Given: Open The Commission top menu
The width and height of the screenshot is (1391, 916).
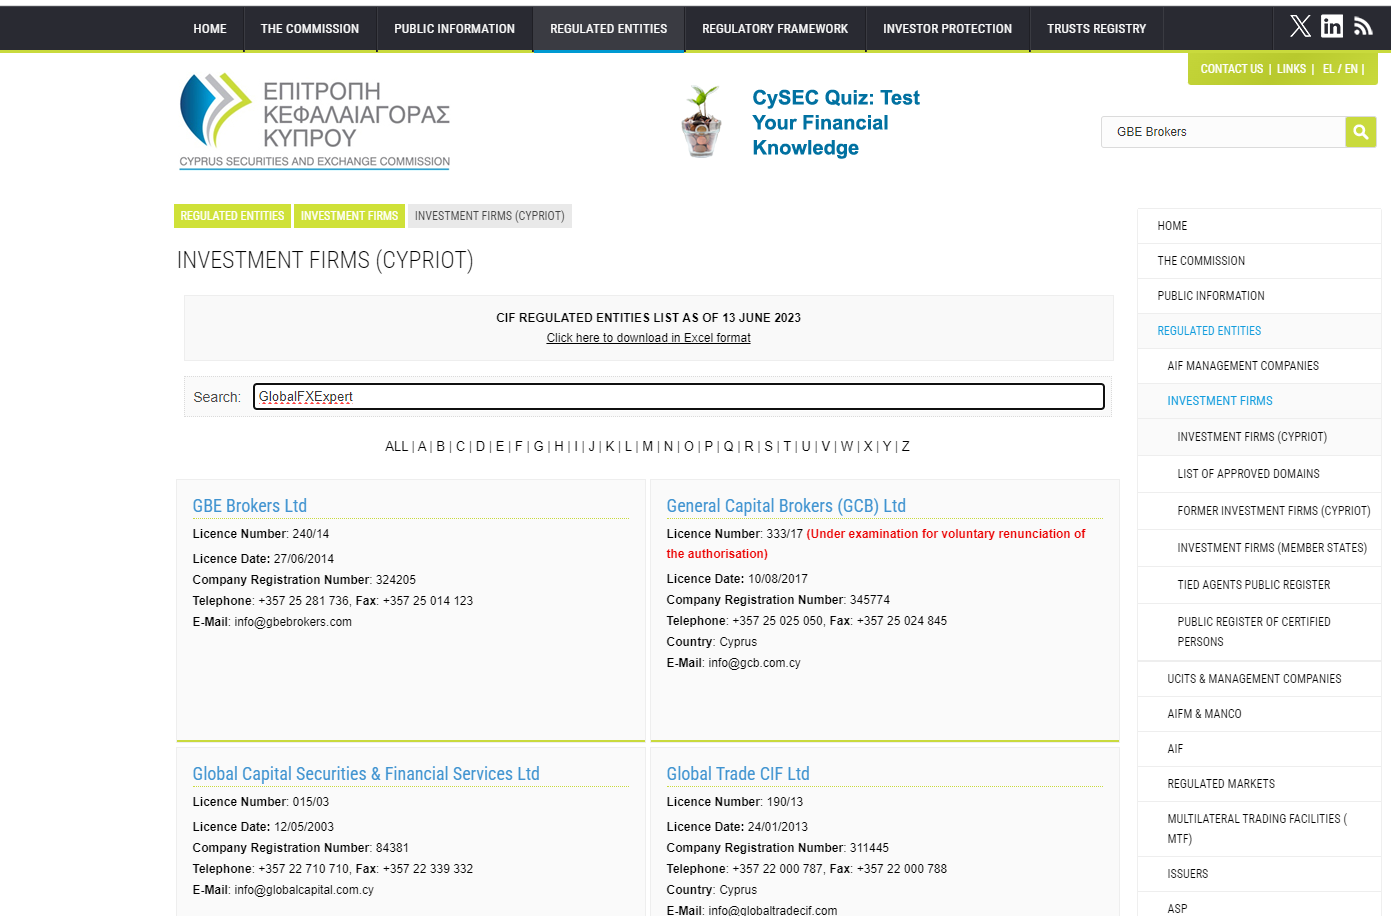Looking at the screenshot, I should 310,29.
